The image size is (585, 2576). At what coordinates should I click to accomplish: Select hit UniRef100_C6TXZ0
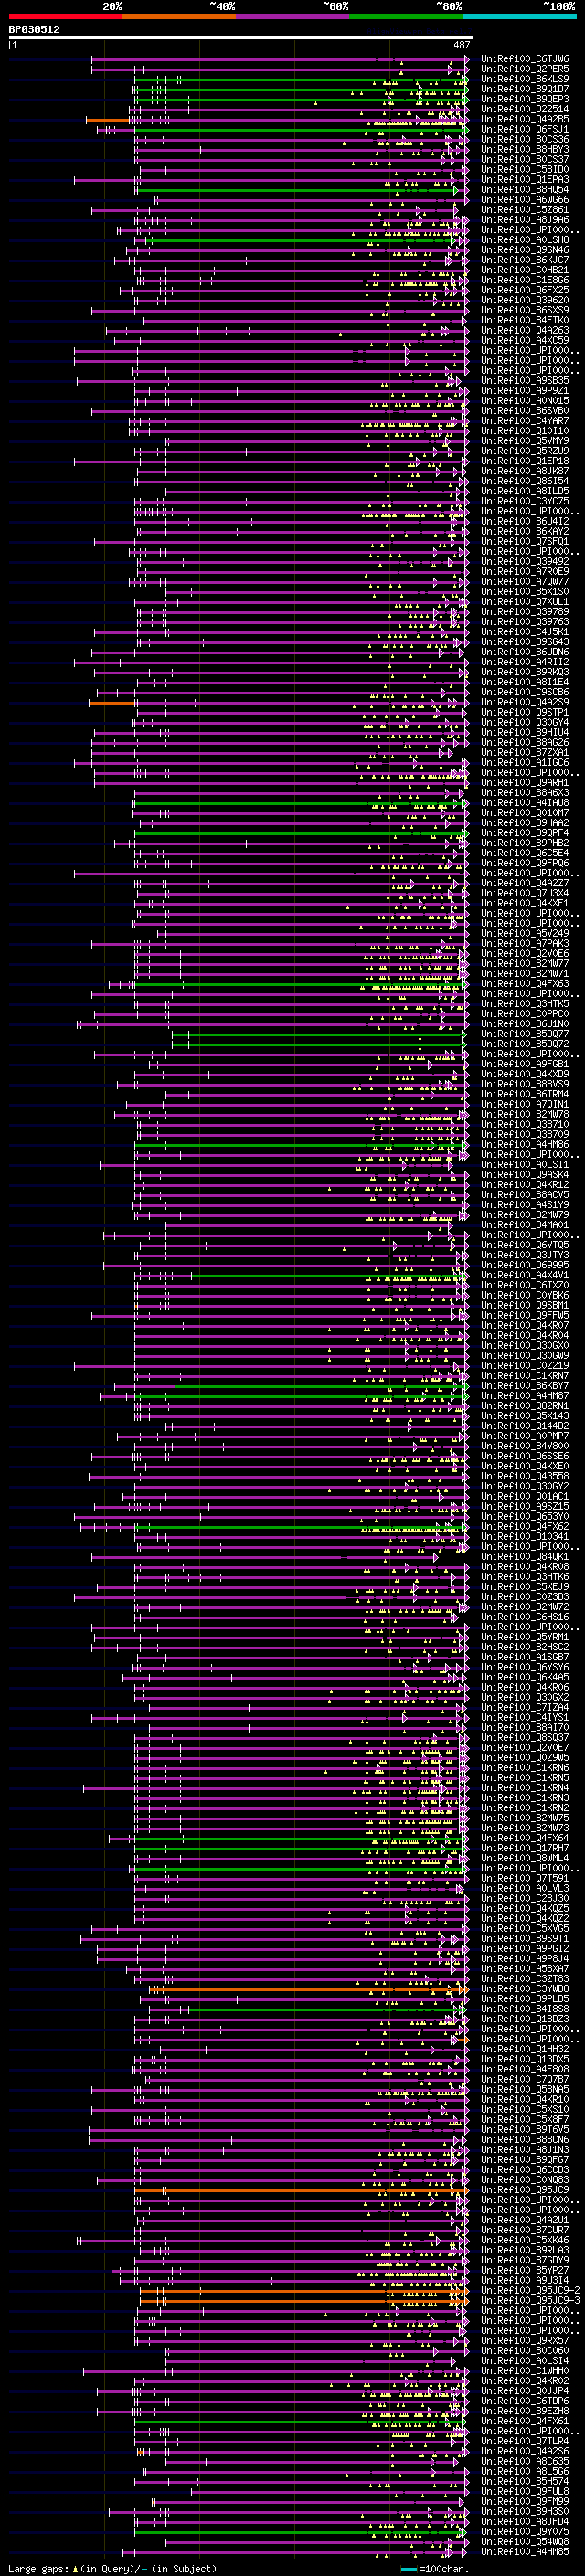tap(525, 1285)
